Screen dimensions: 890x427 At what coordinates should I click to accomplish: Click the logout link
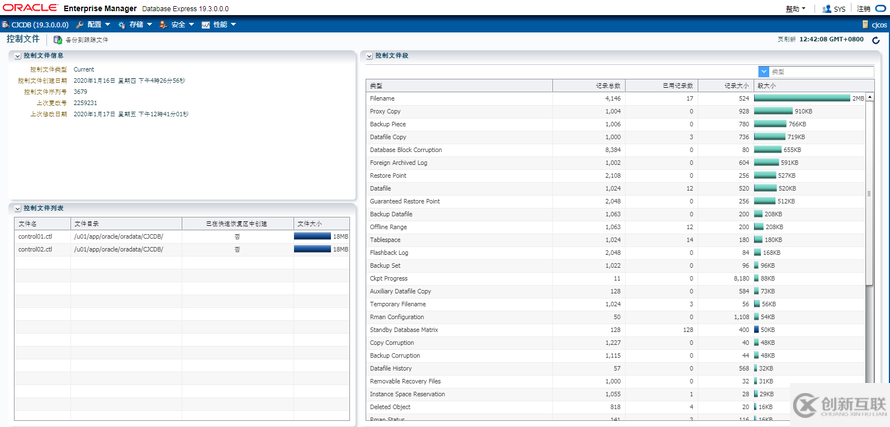863,9
